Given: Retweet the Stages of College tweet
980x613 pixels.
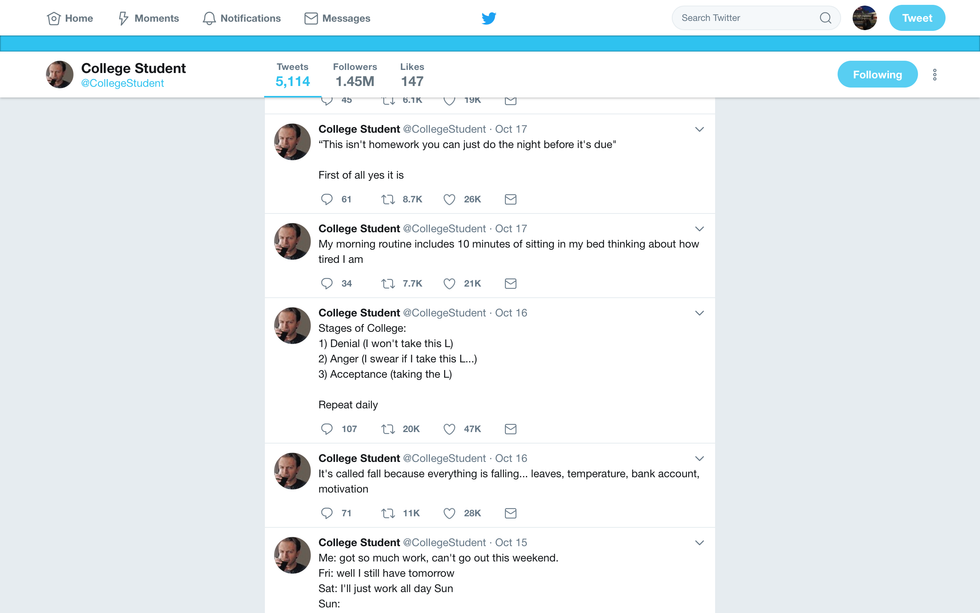Looking at the screenshot, I should click(388, 429).
